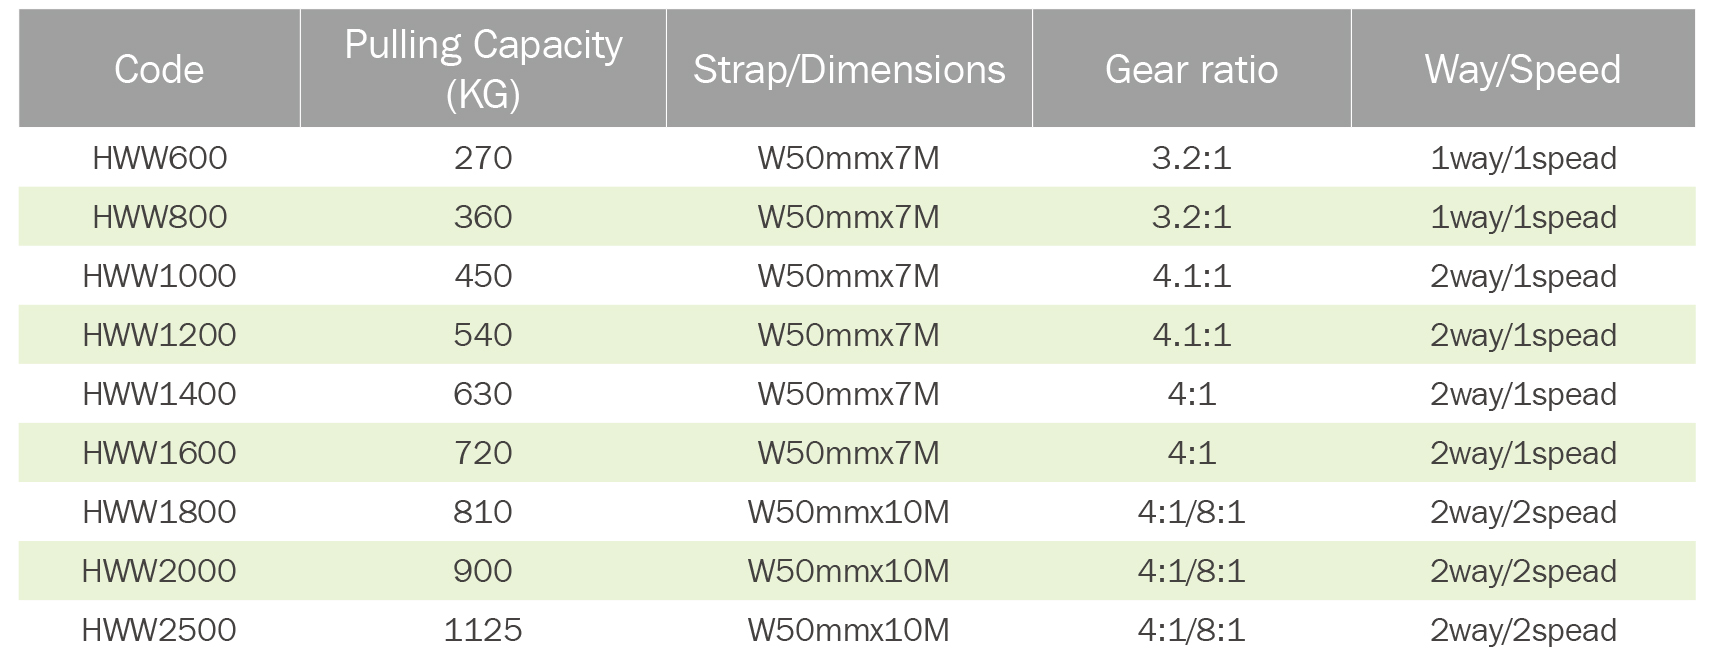This screenshot has width=1714, height=666.
Task: Select the Gear ratio column header
Action: click(x=1191, y=69)
